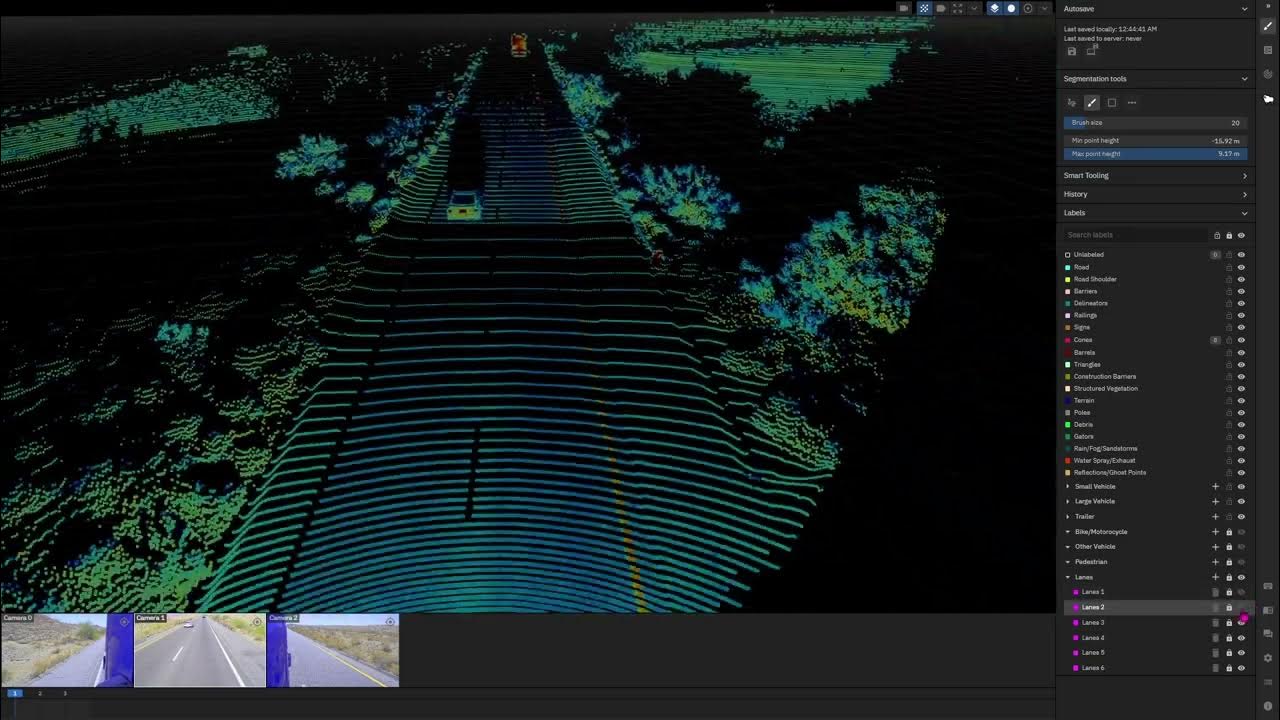
Task: Open the settings gear in right sidebar
Action: (x=1268, y=658)
